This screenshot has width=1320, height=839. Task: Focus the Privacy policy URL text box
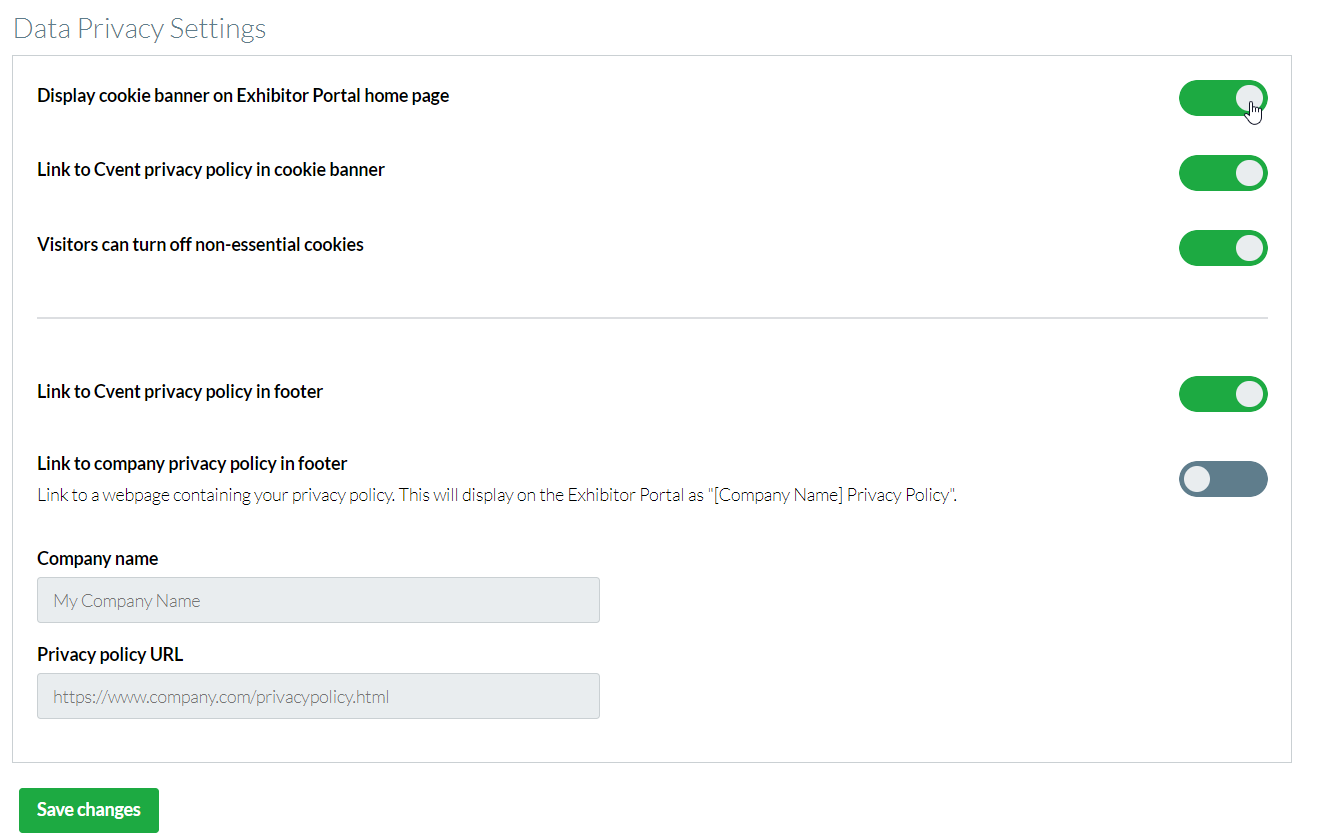click(x=318, y=696)
